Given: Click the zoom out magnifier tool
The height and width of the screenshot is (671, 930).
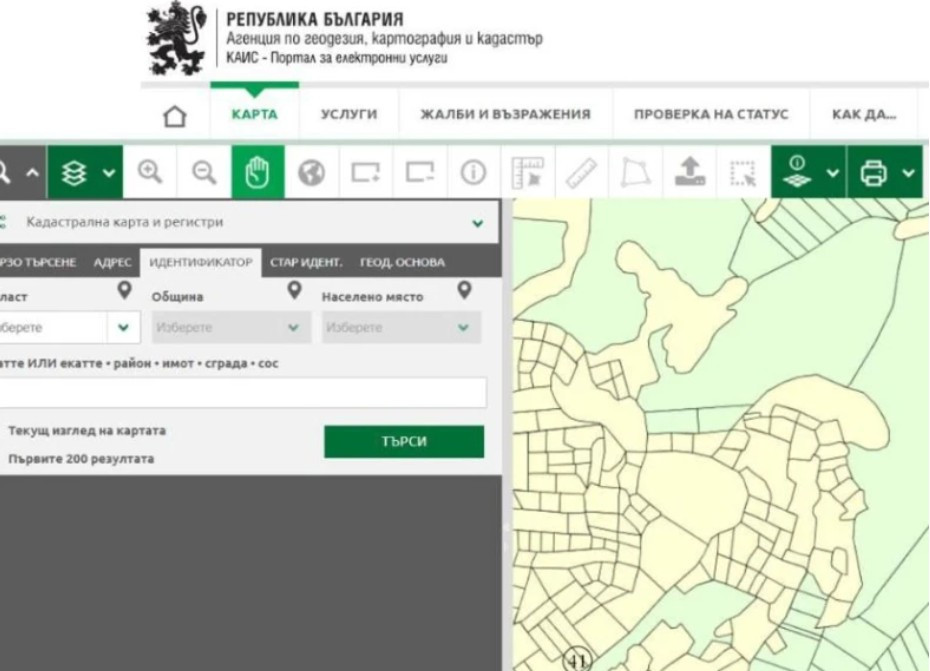Looking at the screenshot, I should (204, 173).
